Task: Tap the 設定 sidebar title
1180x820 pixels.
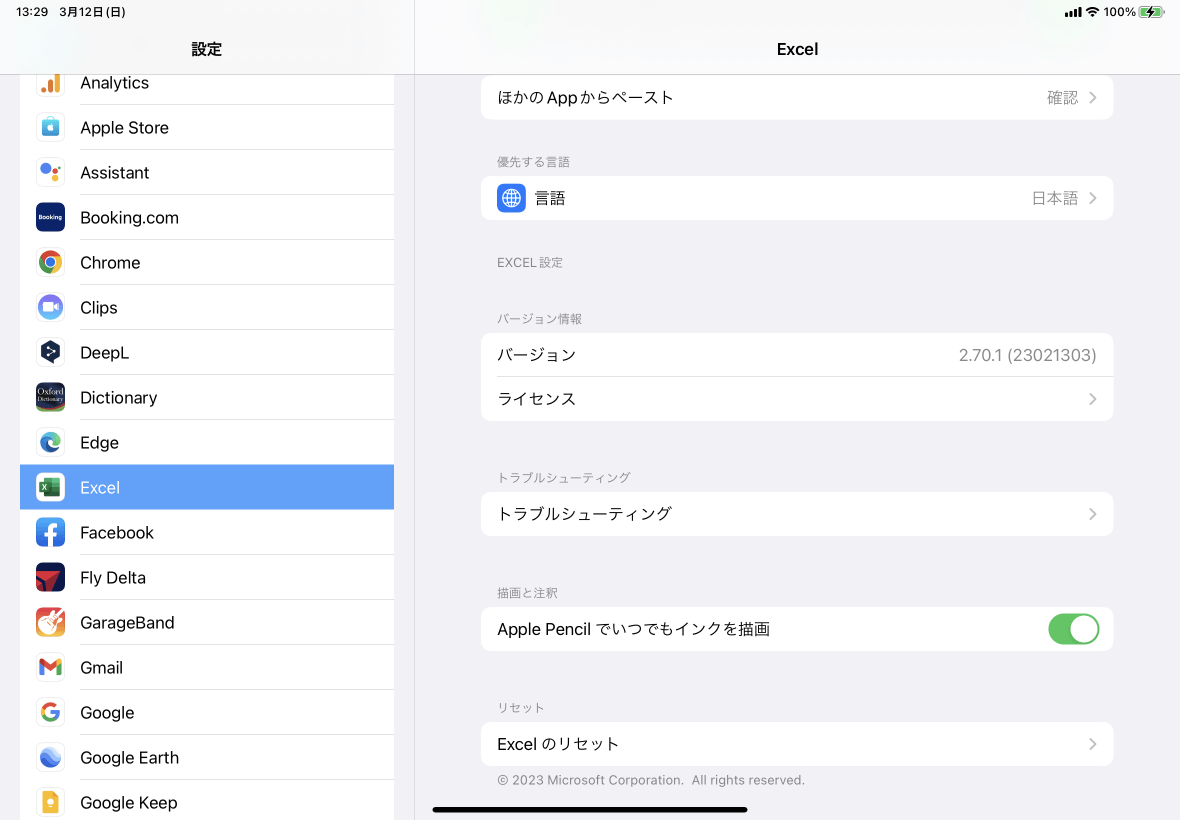Action: point(206,49)
